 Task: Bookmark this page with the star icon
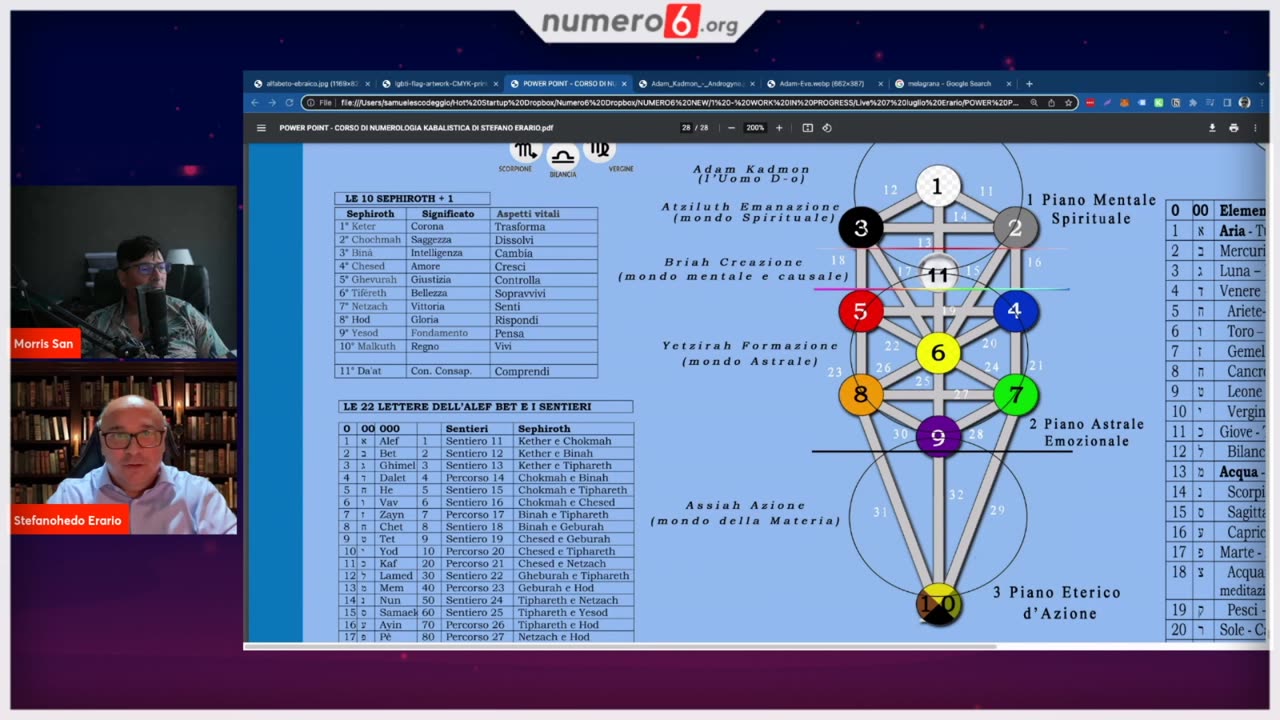(x=1068, y=102)
